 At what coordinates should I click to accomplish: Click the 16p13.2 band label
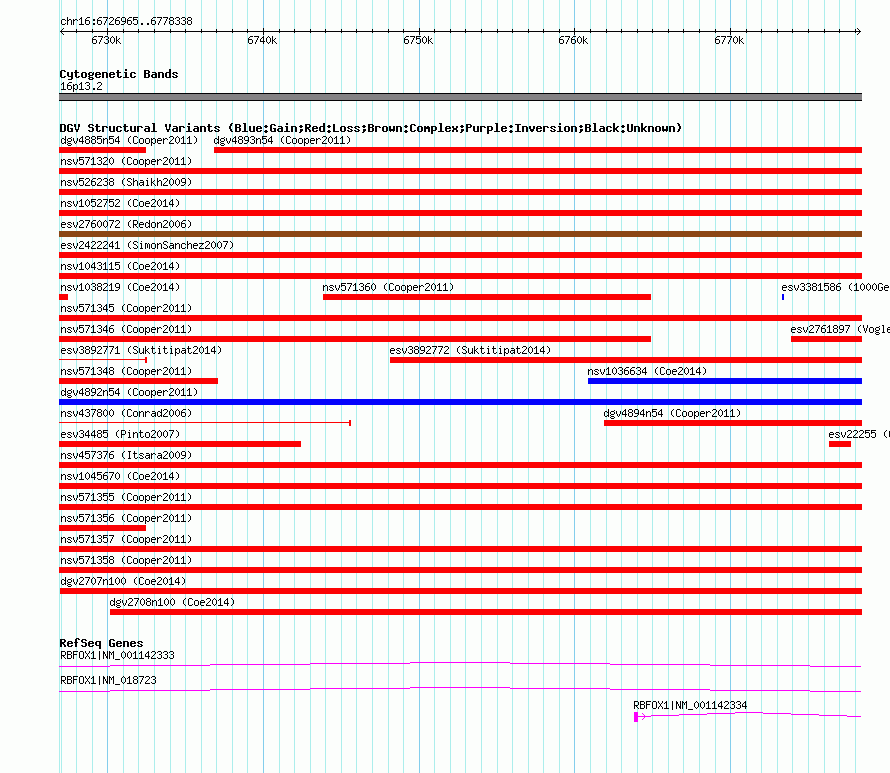(82, 86)
